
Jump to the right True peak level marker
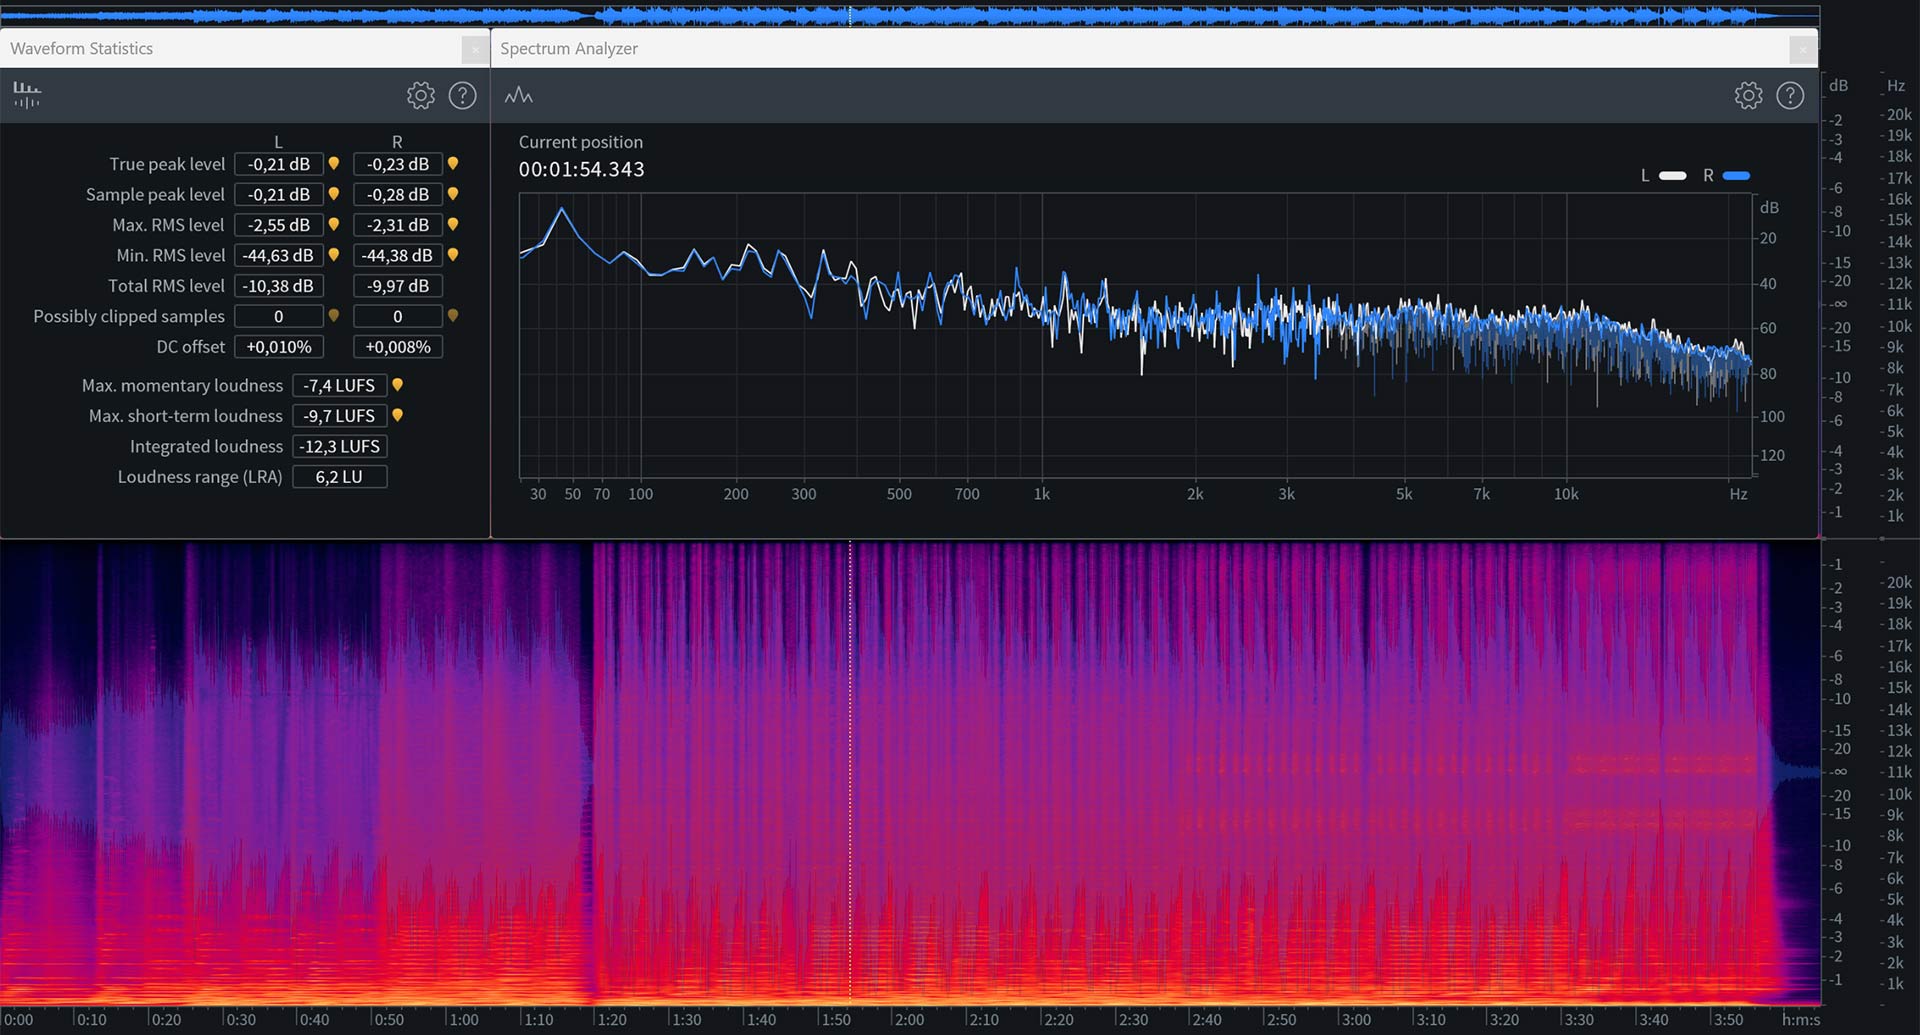point(453,164)
